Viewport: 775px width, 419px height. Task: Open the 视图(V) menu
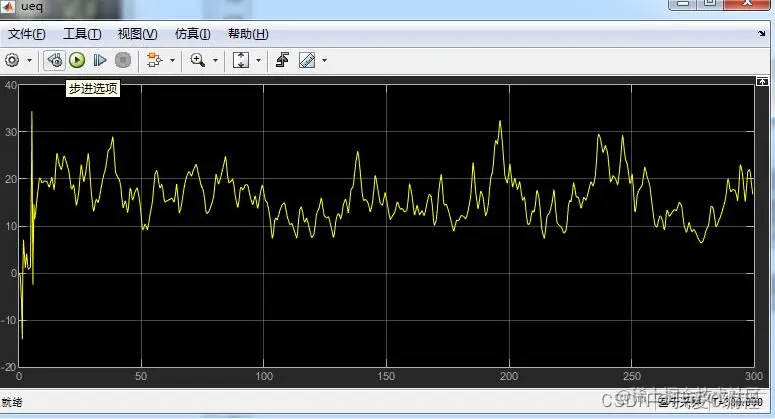[137, 34]
